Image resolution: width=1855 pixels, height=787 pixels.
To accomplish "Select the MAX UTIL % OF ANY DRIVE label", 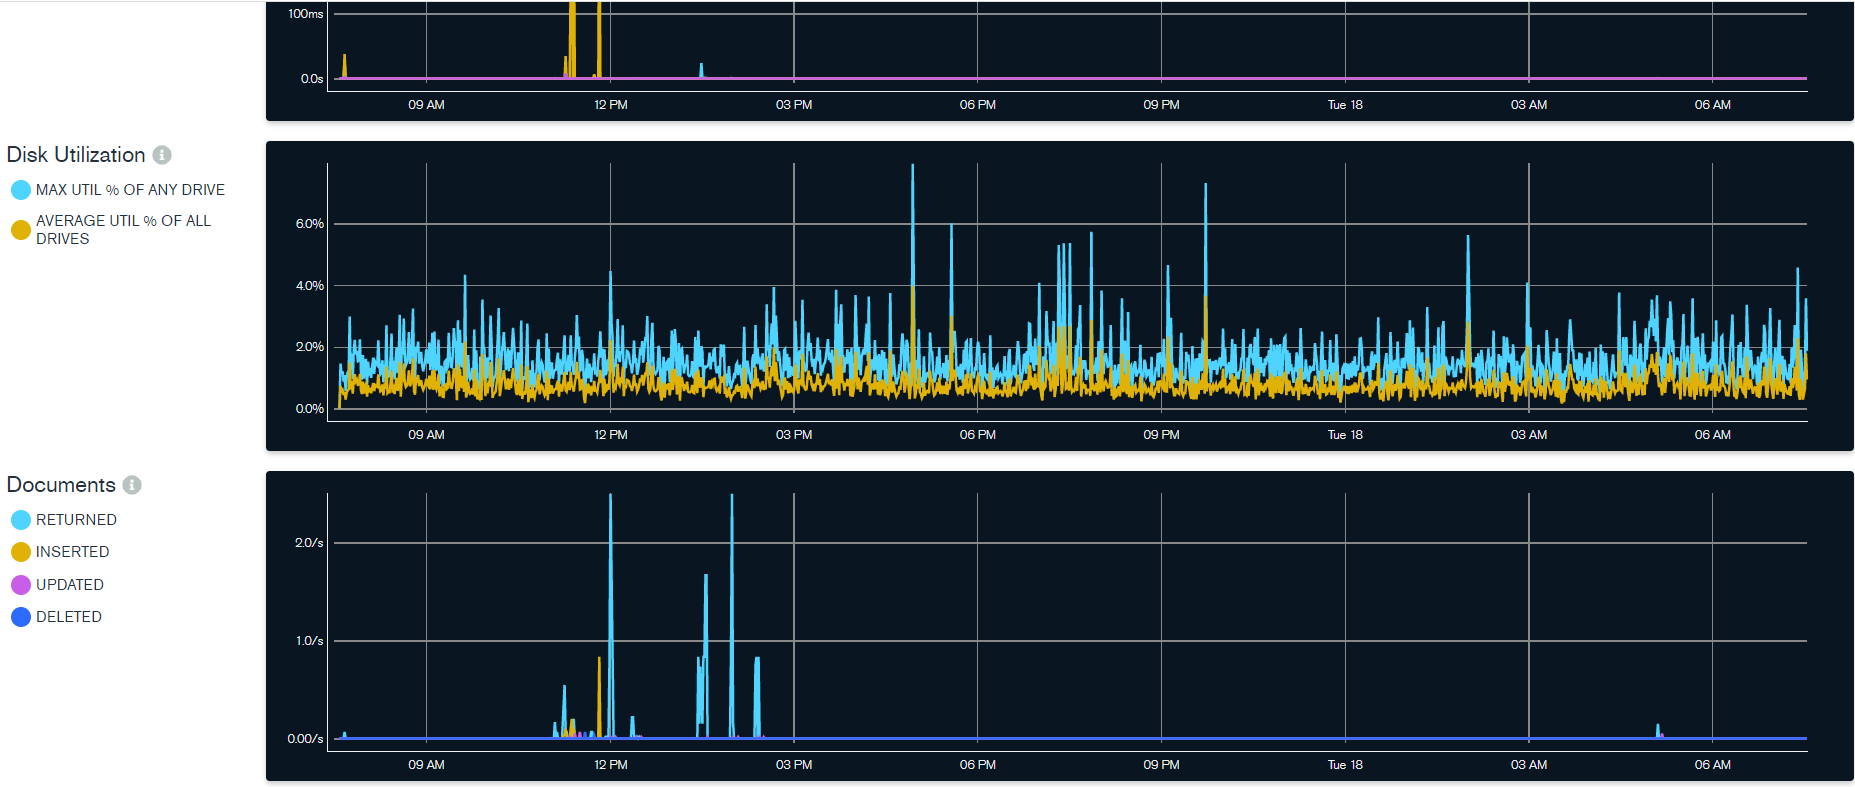I will click(x=130, y=190).
